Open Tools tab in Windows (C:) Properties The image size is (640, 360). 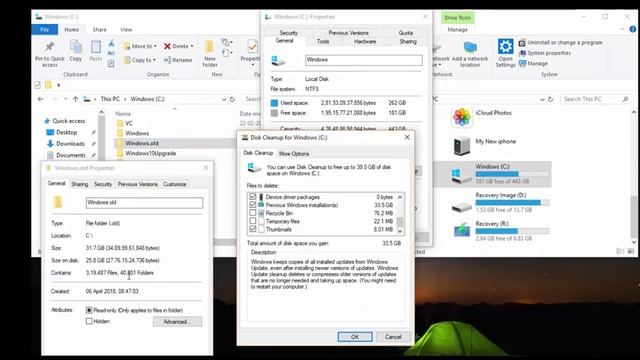pyautogui.click(x=323, y=41)
